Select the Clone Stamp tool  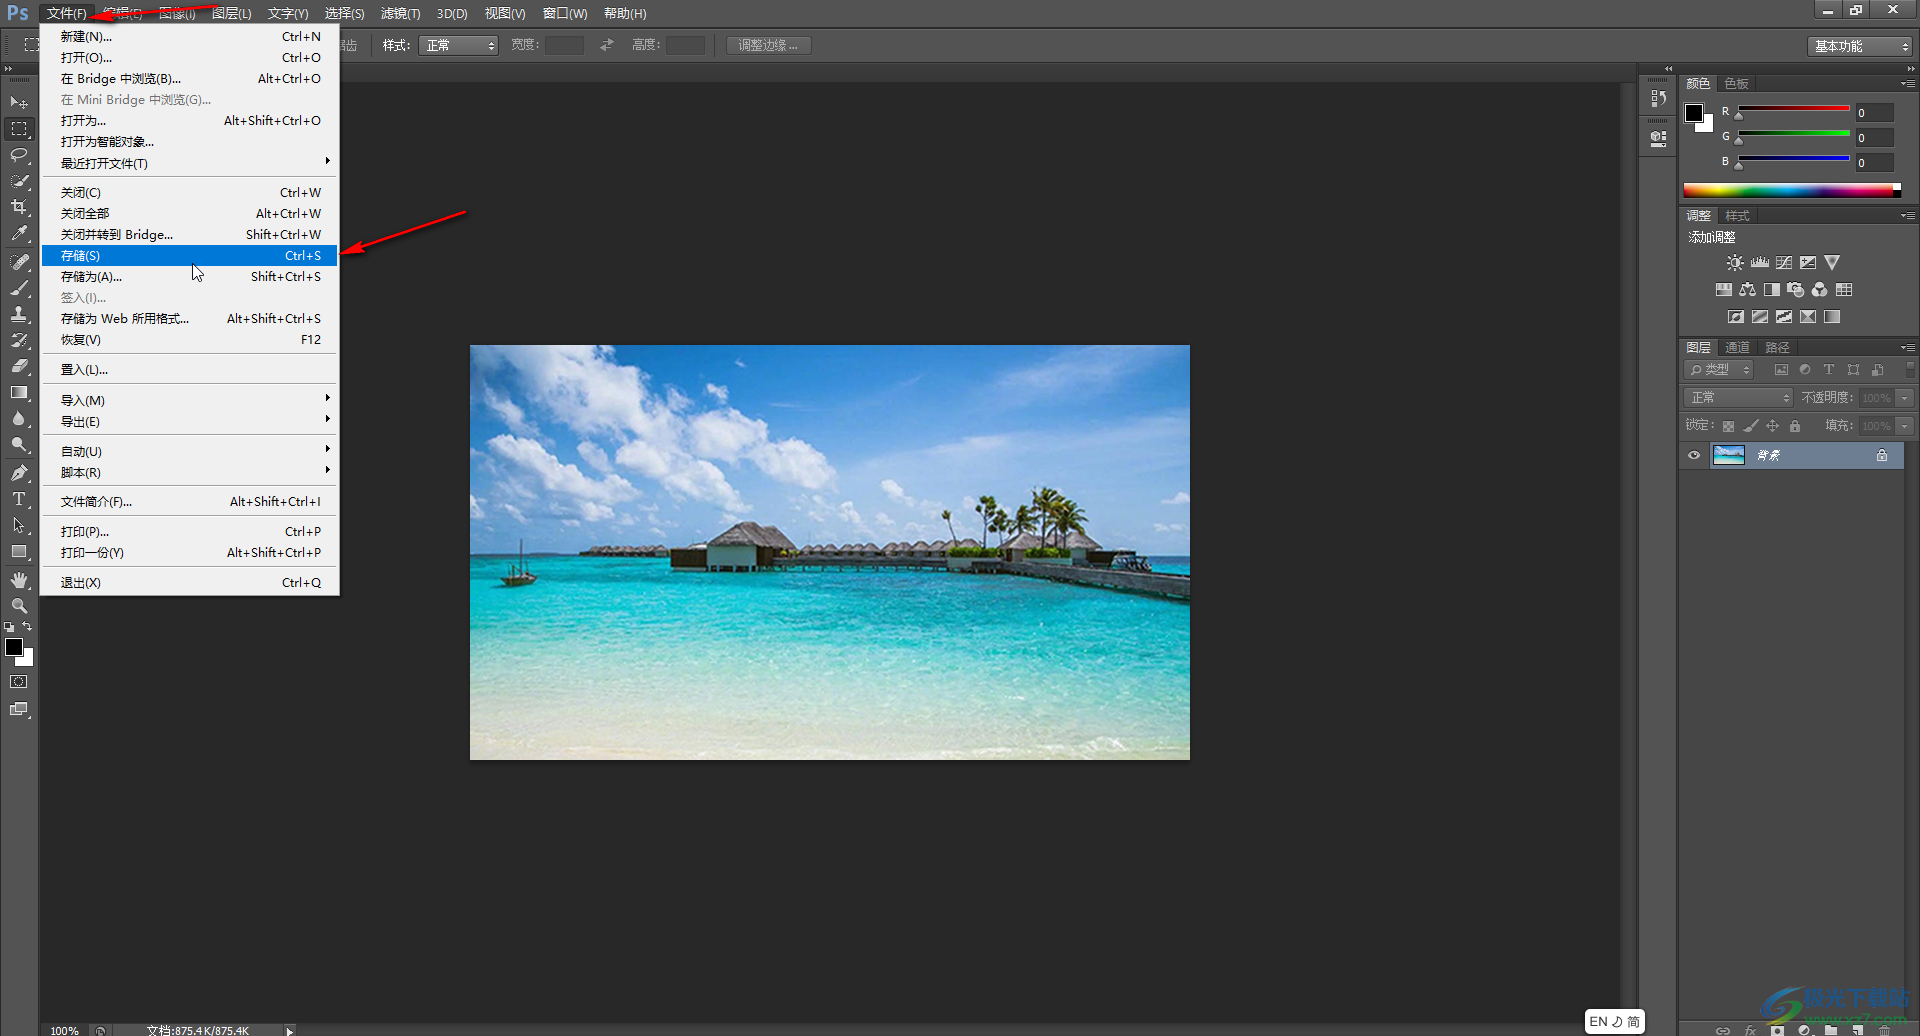[x=19, y=314]
